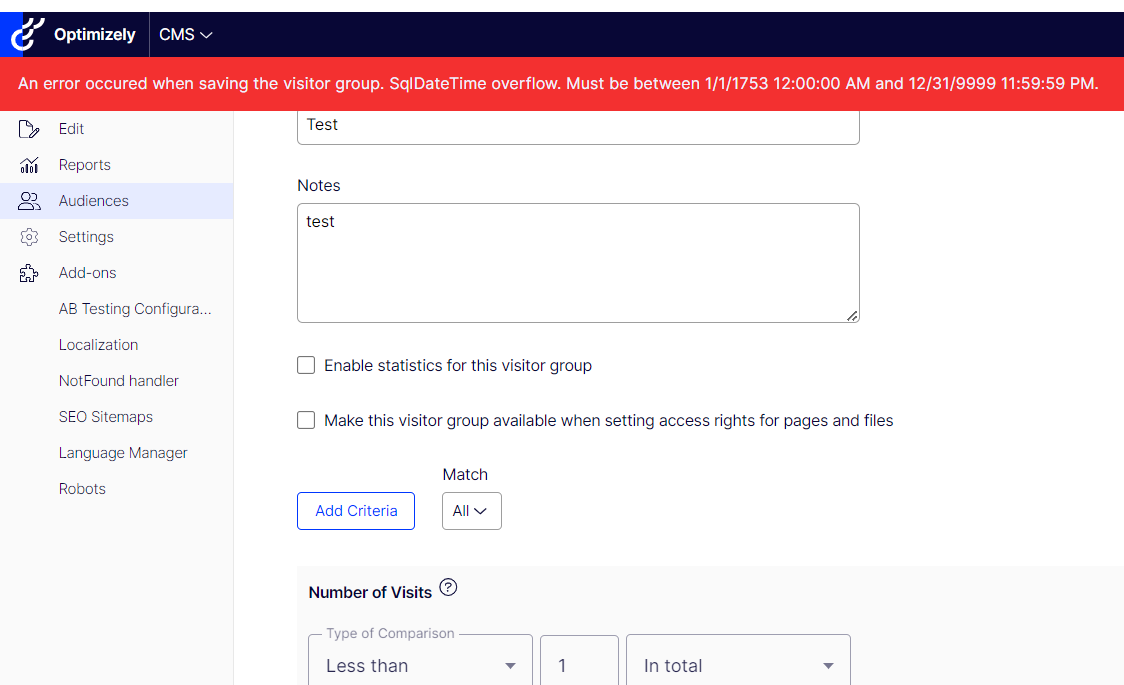1124x685 pixels.
Task: Click the Add-ons puzzle icon
Action: click(29, 273)
